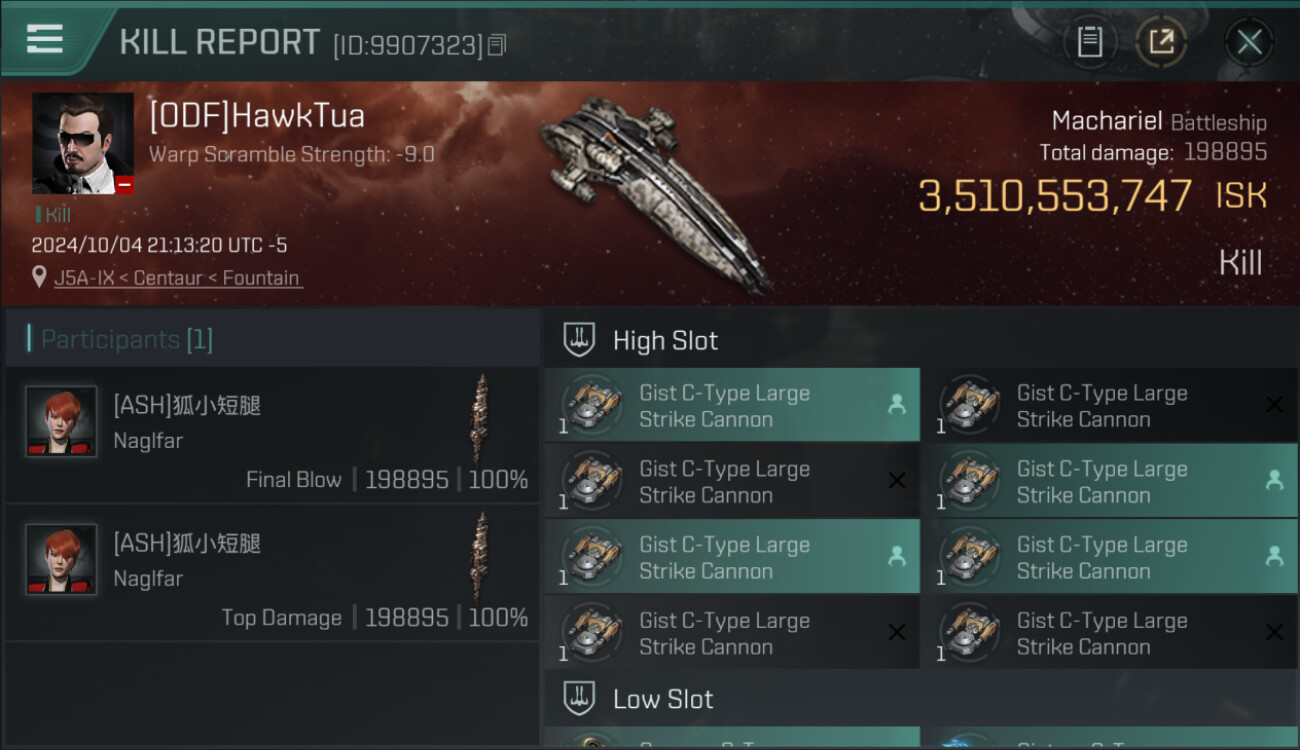This screenshot has height=750, width=1300.
Task: Share the kill report via export icon
Action: 1161,42
